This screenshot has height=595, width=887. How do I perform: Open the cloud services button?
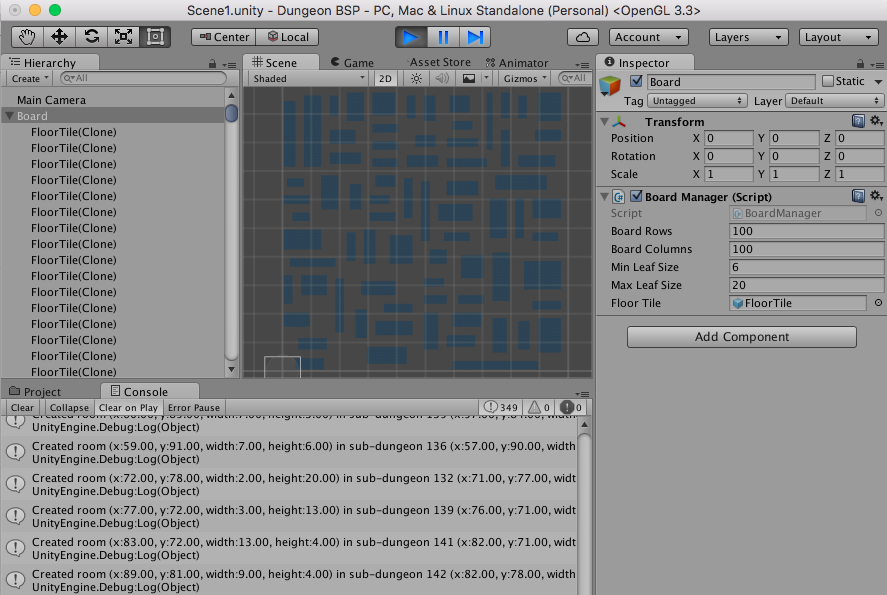[583, 37]
